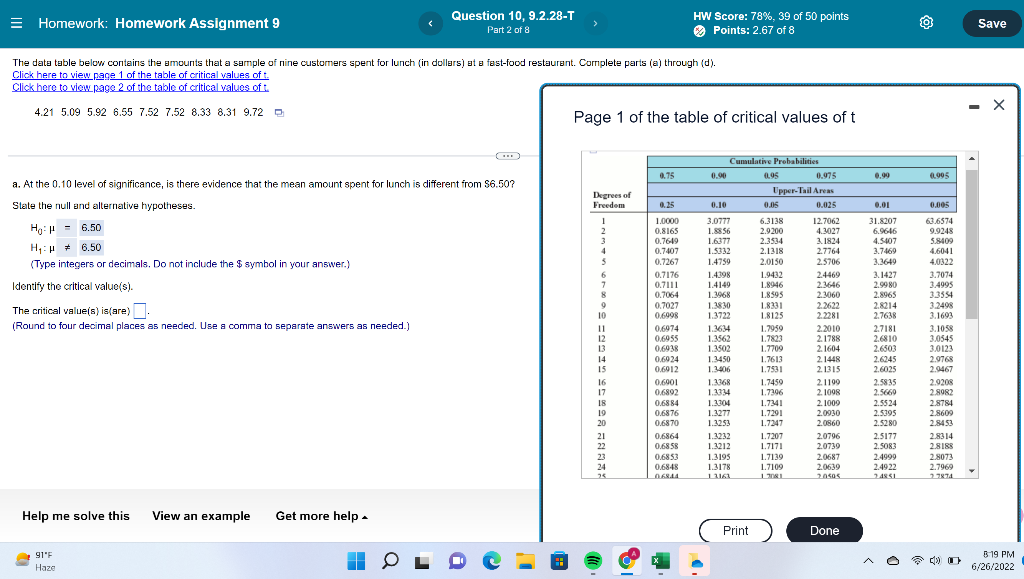Click Done to close the table
Viewport: 1024px width, 579px height.
(824, 531)
